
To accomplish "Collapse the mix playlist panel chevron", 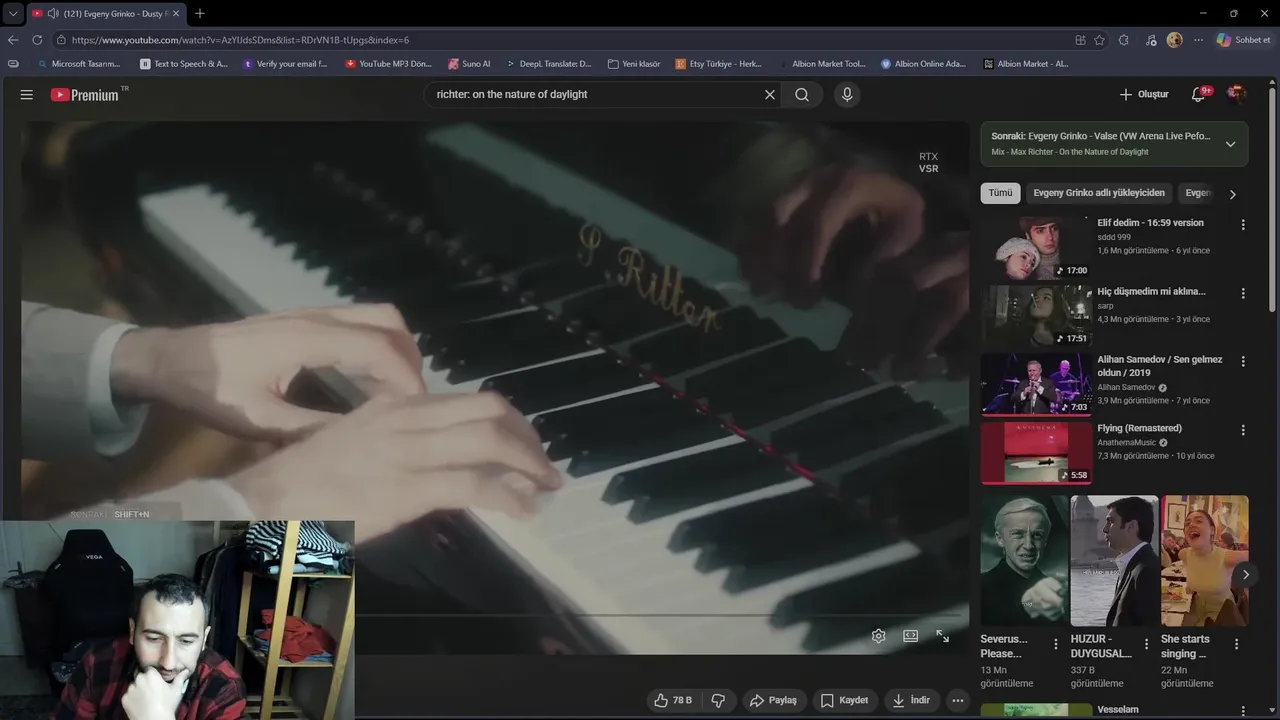I will (x=1230, y=144).
